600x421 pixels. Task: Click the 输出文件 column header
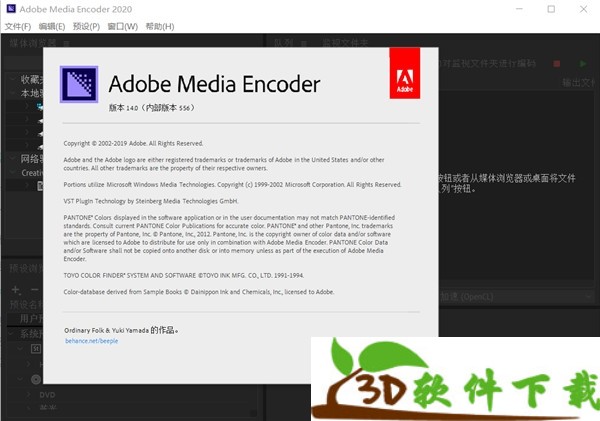point(578,82)
